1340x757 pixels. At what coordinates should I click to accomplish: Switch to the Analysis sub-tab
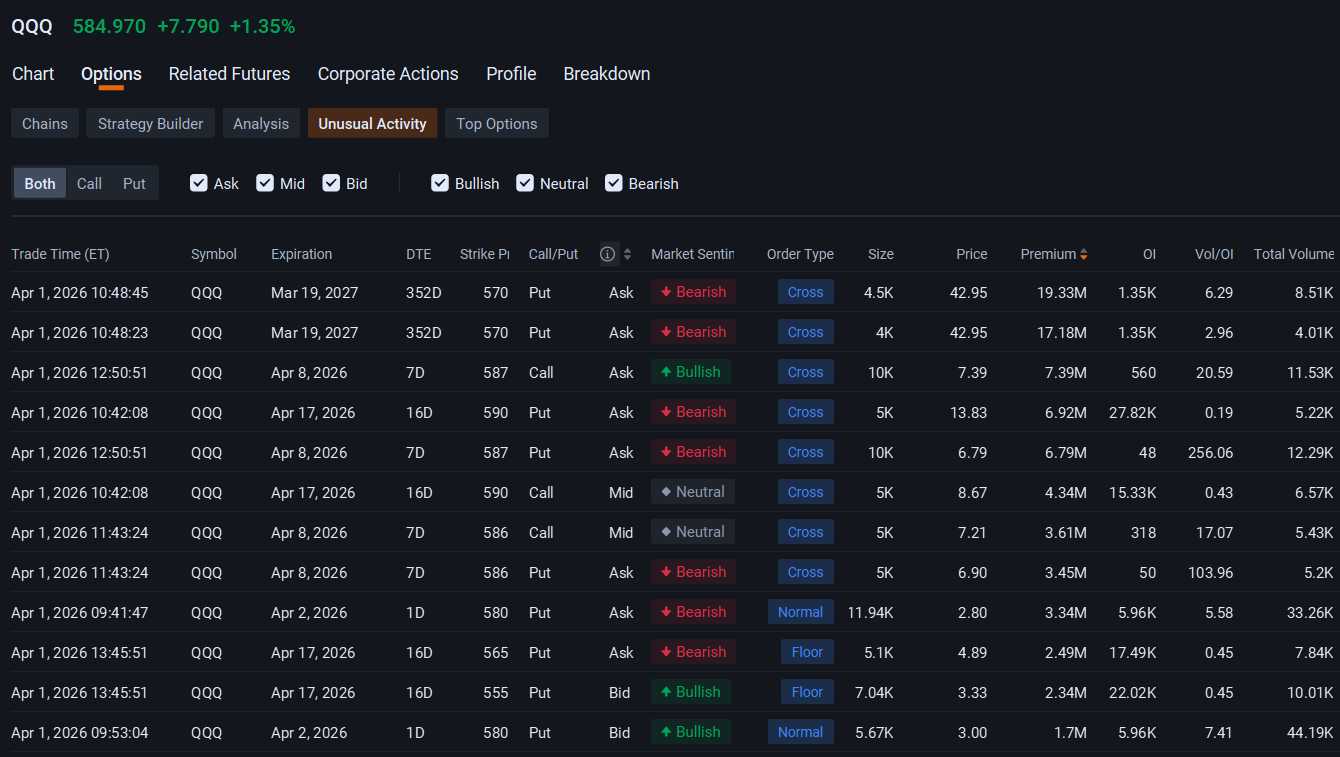point(261,123)
